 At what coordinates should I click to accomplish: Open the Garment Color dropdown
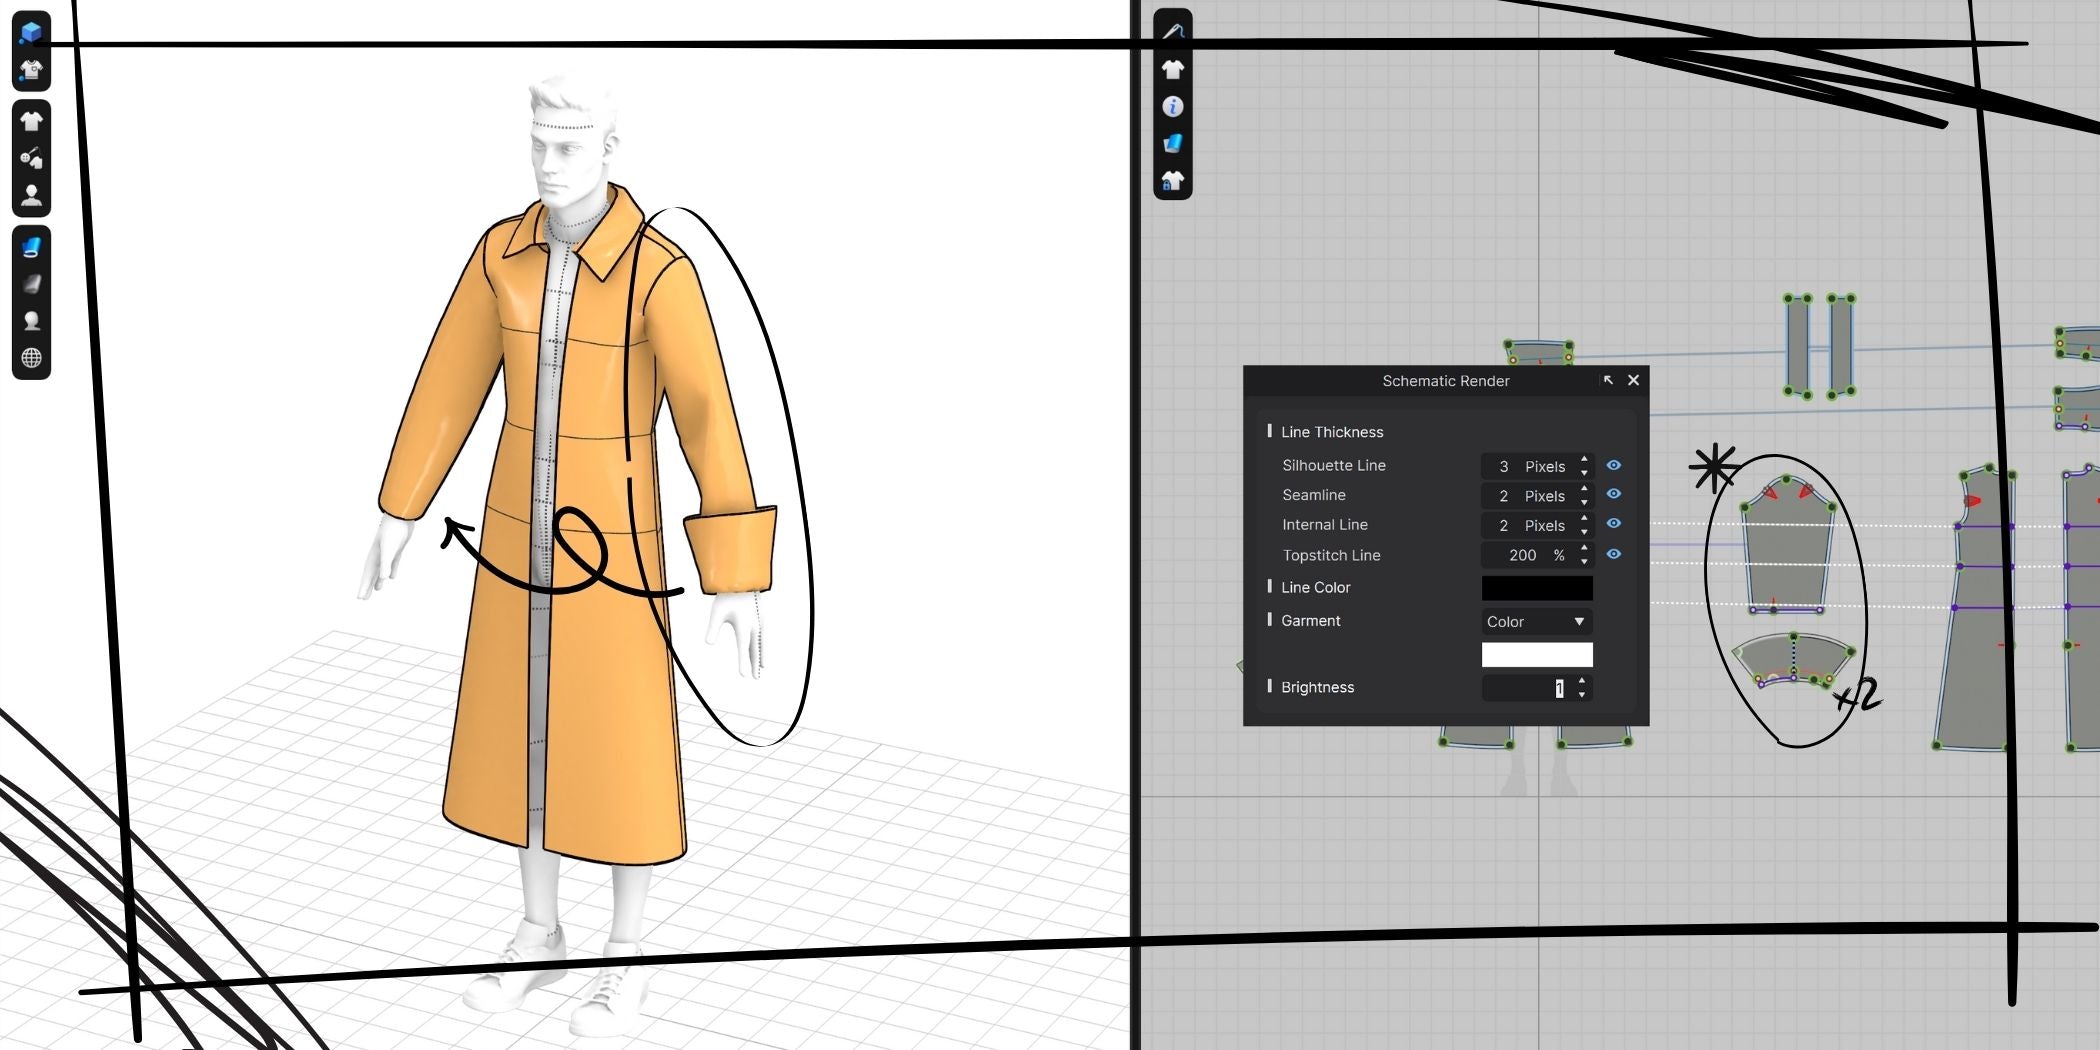coord(1536,621)
